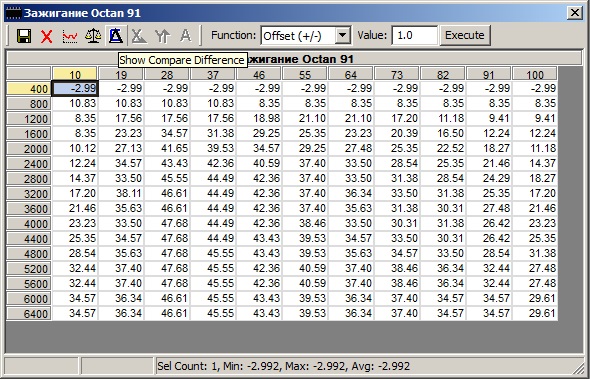The width and height of the screenshot is (590, 380).
Task: Select the column header 100
Action: (534, 74)
